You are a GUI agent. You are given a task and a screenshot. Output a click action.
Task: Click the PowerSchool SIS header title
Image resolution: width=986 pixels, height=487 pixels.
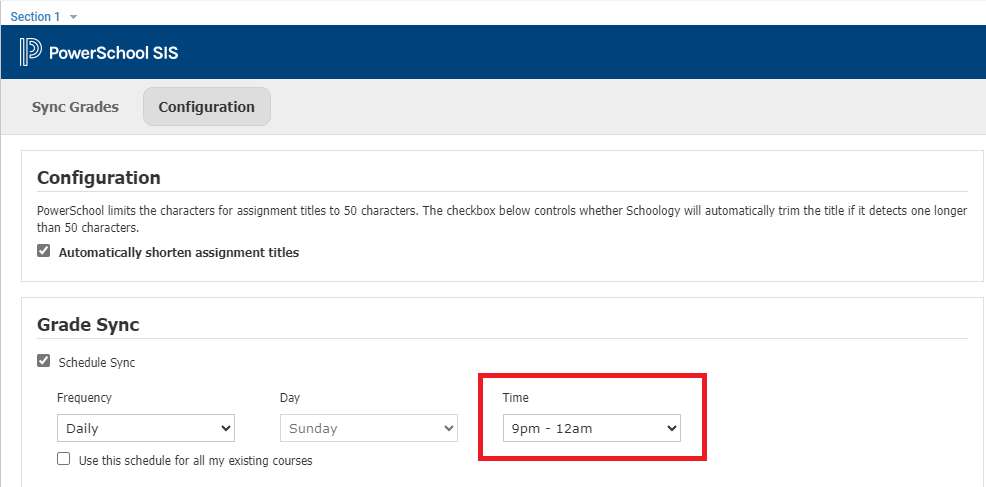(113, 53)
